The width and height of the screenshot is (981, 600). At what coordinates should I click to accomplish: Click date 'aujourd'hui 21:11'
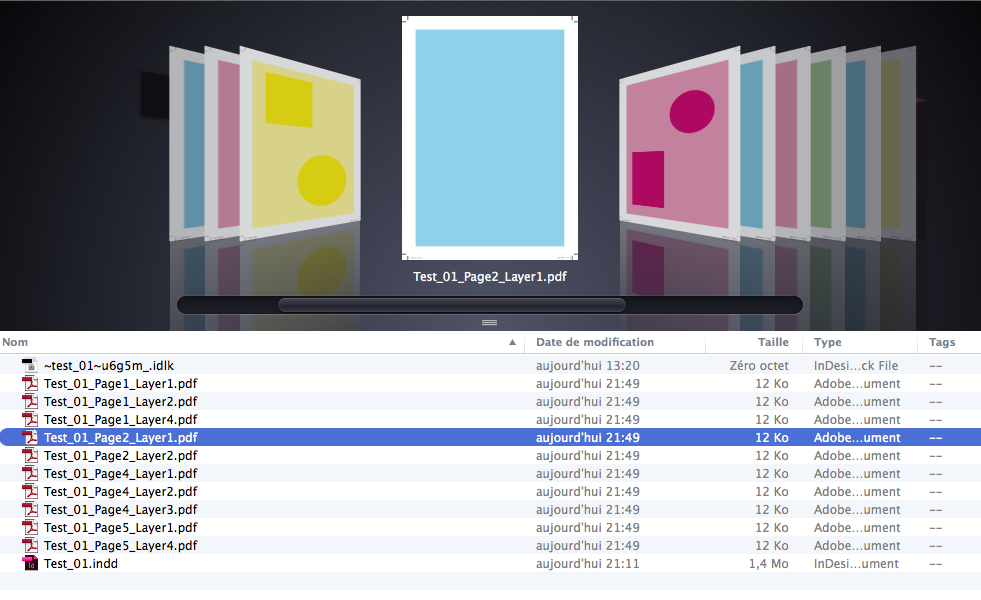pyautogui.click(x=587, y=564)
